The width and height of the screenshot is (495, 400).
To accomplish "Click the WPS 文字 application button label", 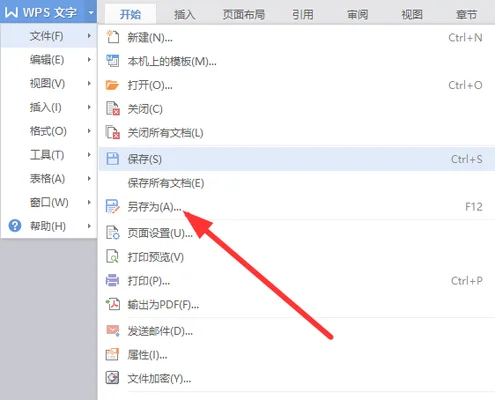I will pyautogui.click(x=50, y=13).
